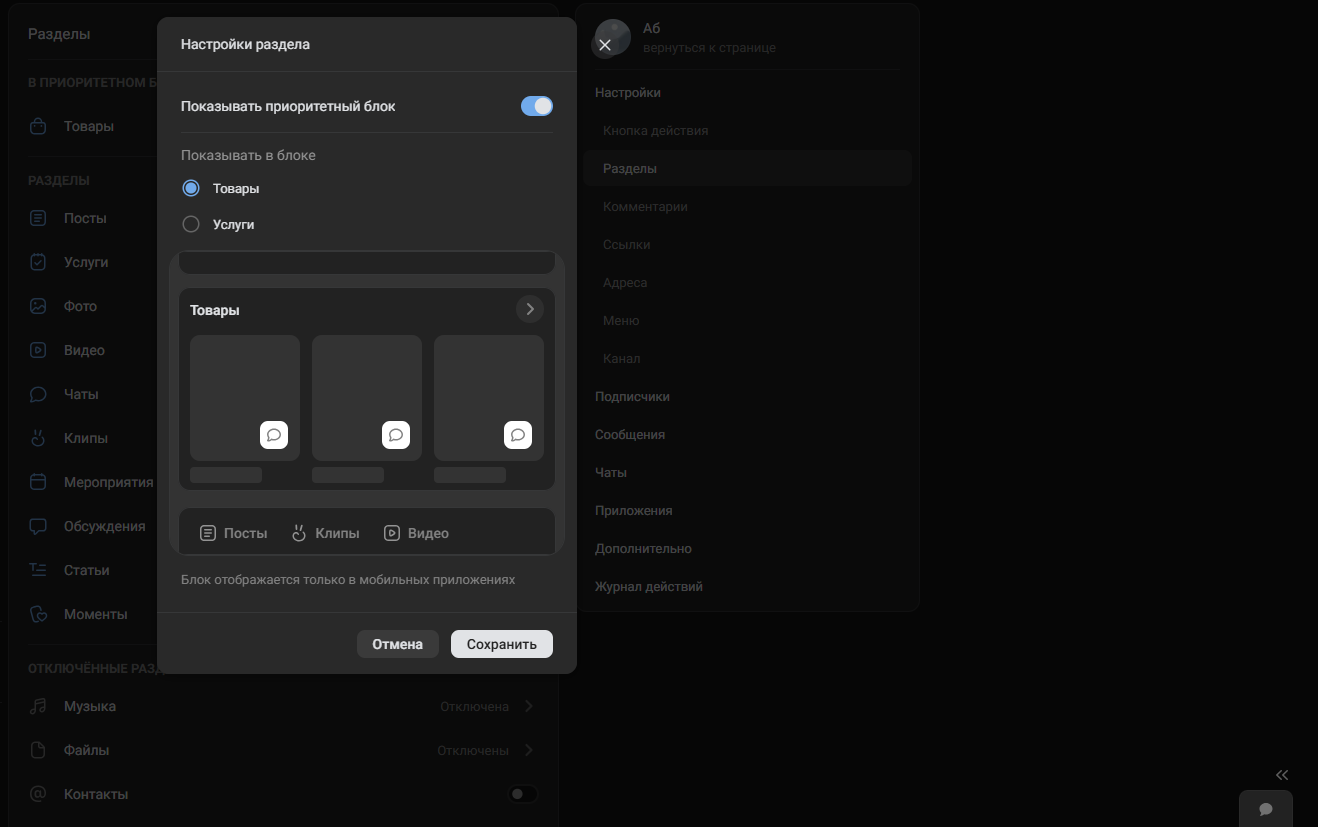Viewport: 1318px width, 827px height.
Task: Expand the Товары preview block arrow
Action: tap(530, 309)
